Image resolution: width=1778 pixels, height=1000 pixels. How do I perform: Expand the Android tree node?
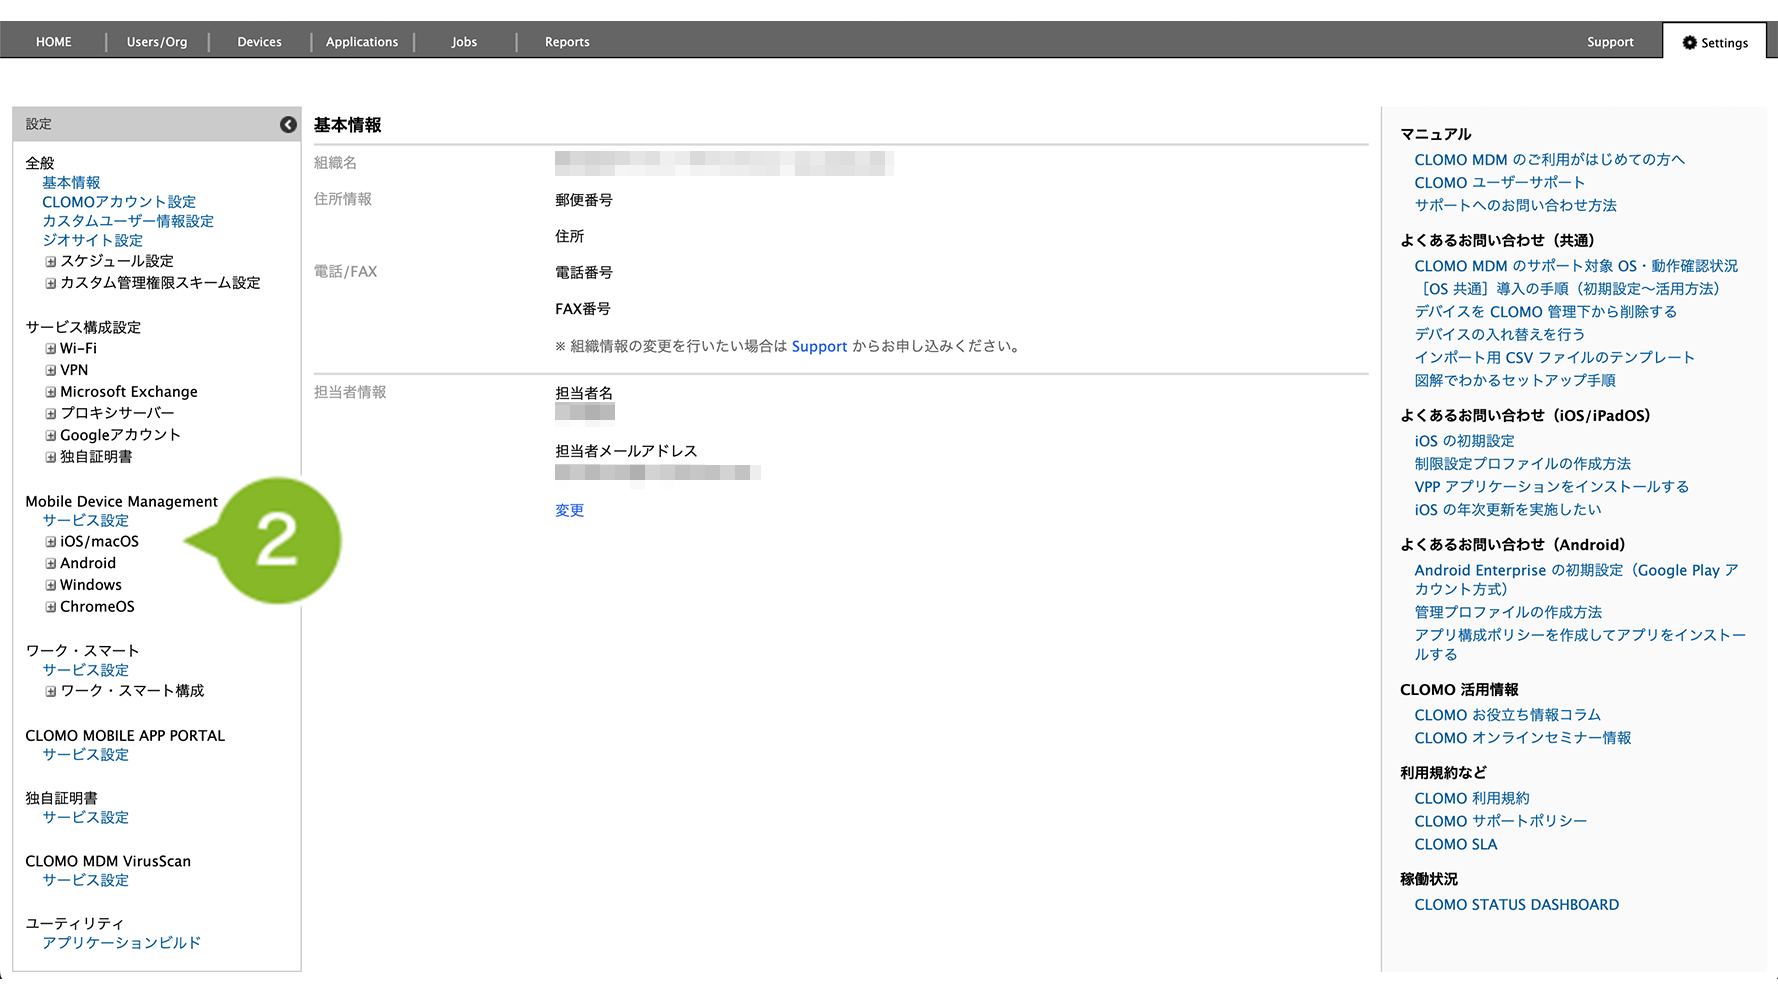[x=50, y=564]
